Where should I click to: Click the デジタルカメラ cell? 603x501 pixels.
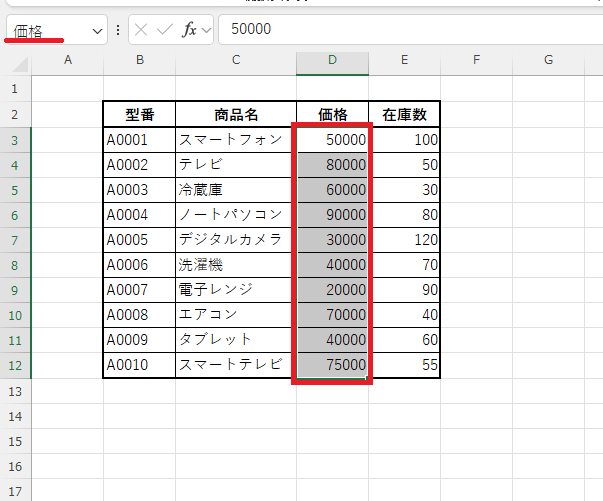pyautogui.click(x=236, y=240)
